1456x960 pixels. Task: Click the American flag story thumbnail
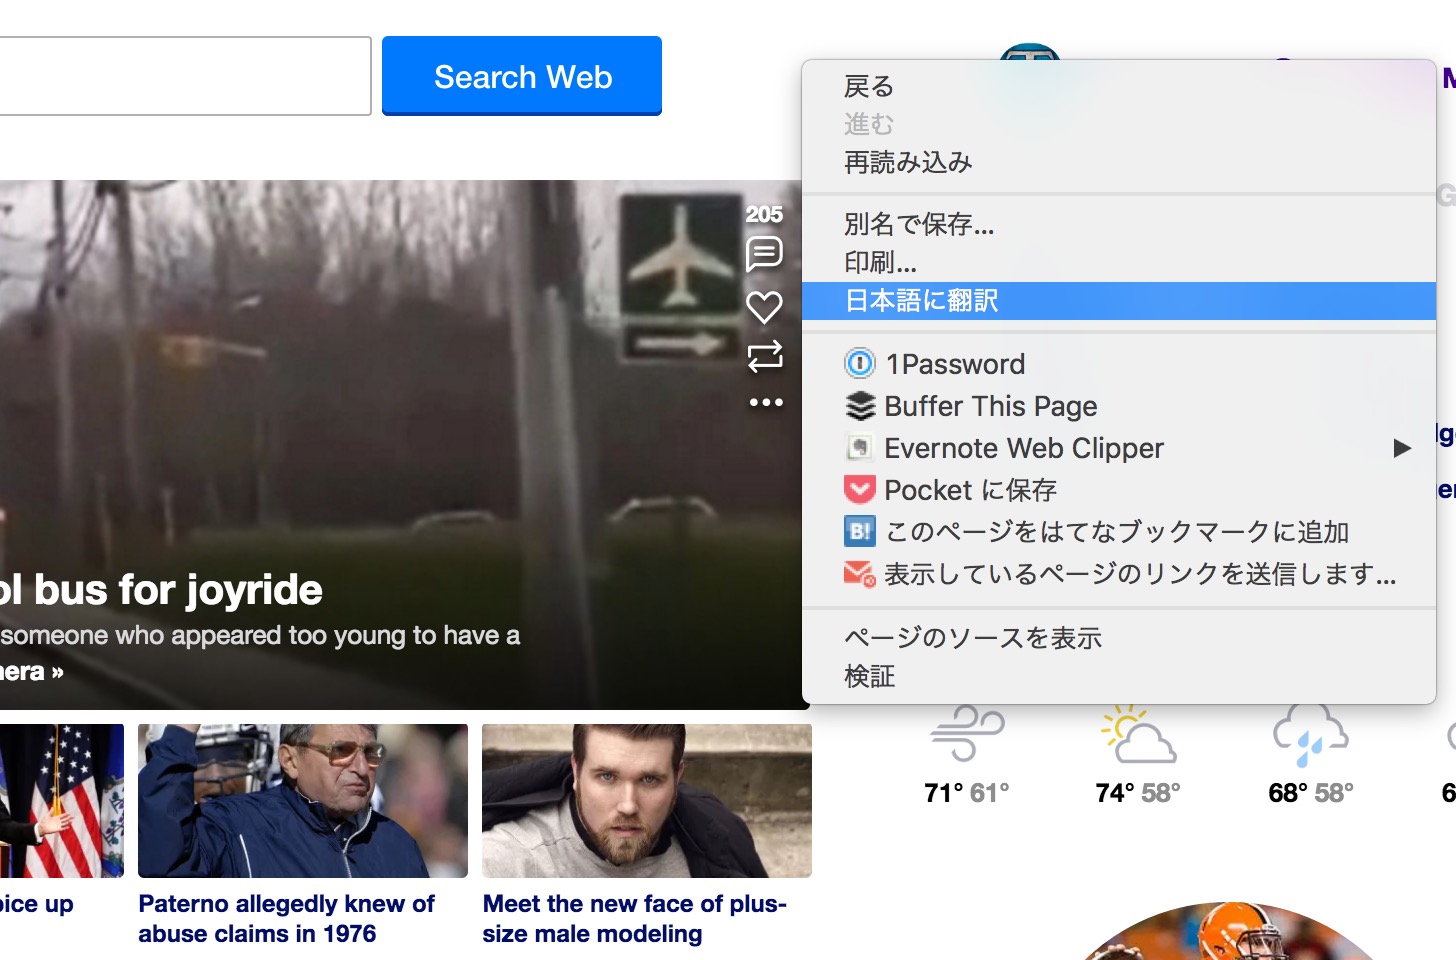[62, 801]
